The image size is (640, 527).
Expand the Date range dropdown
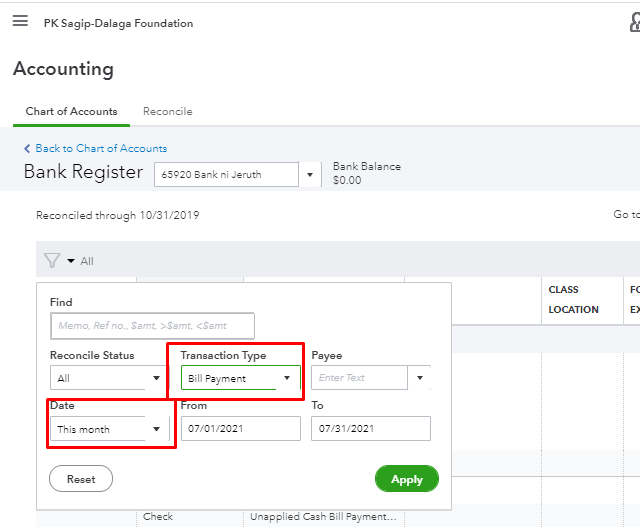pos(156,429)
